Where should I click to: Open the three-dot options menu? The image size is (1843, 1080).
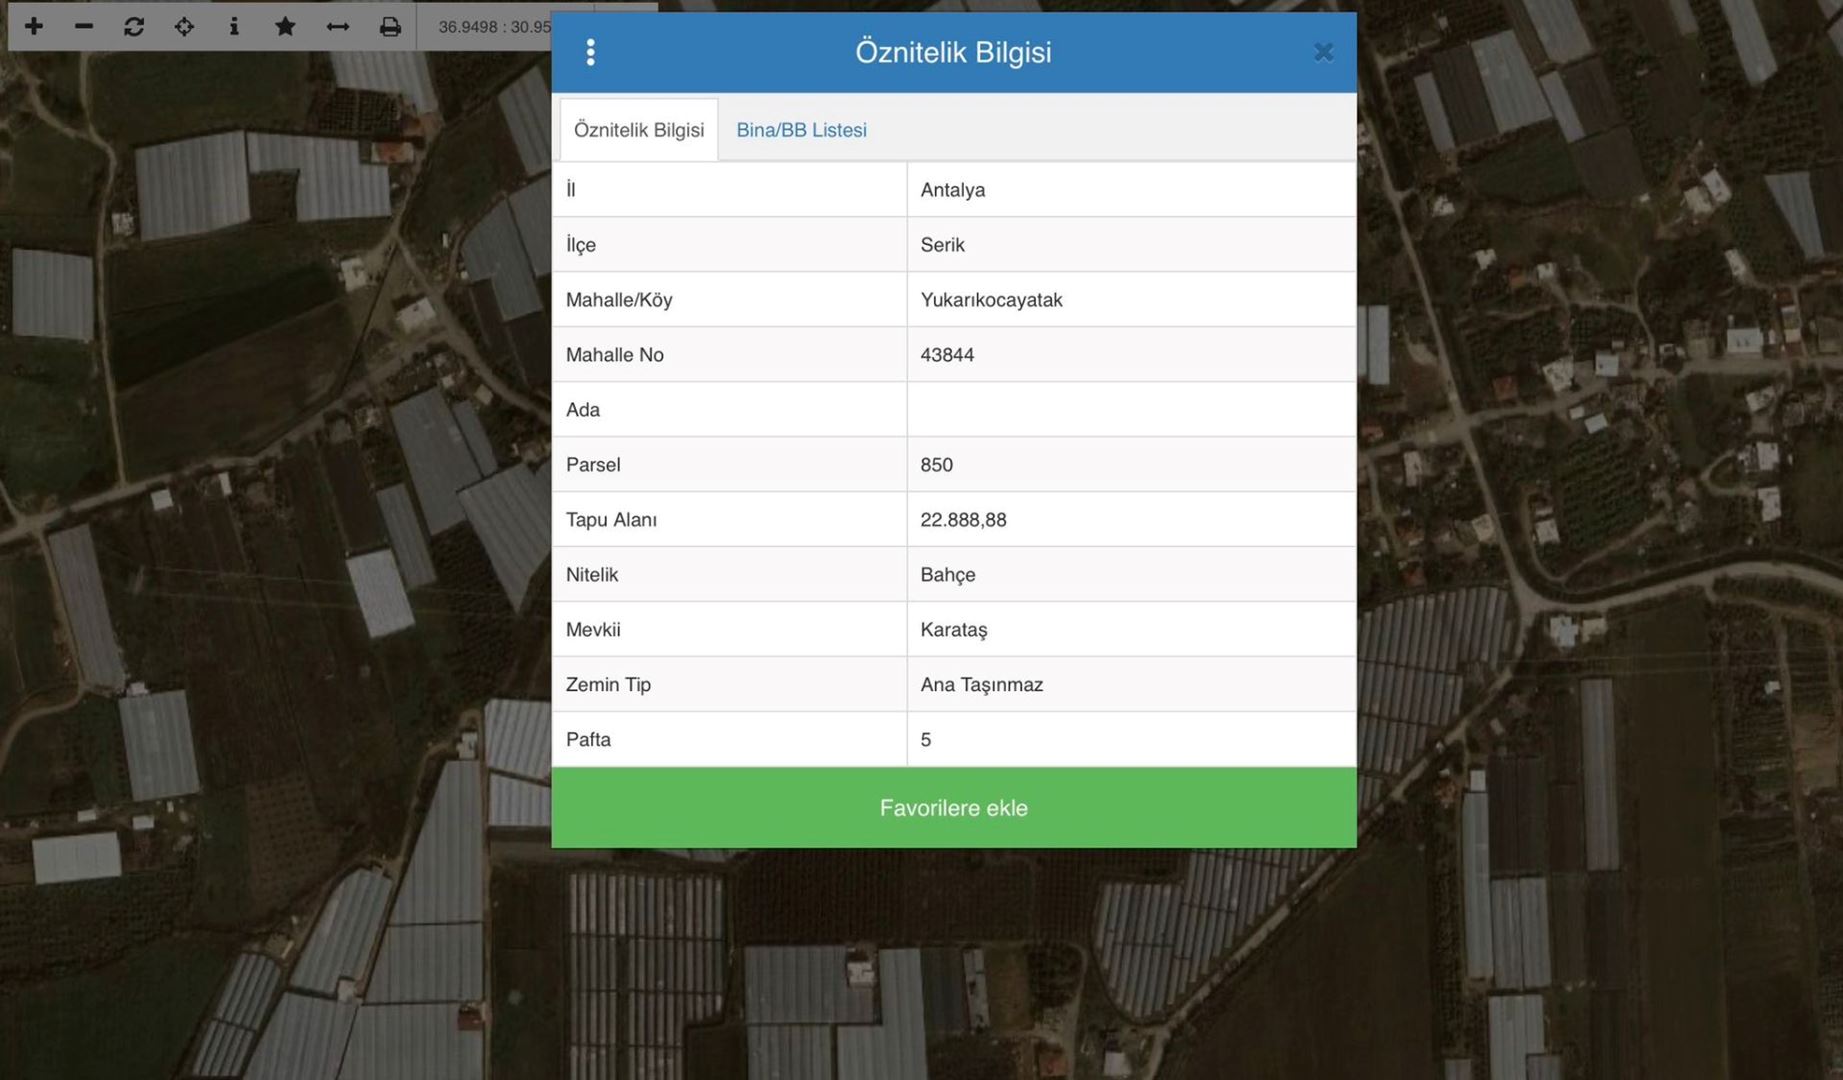pyautogui.click(x=590, y=52)
